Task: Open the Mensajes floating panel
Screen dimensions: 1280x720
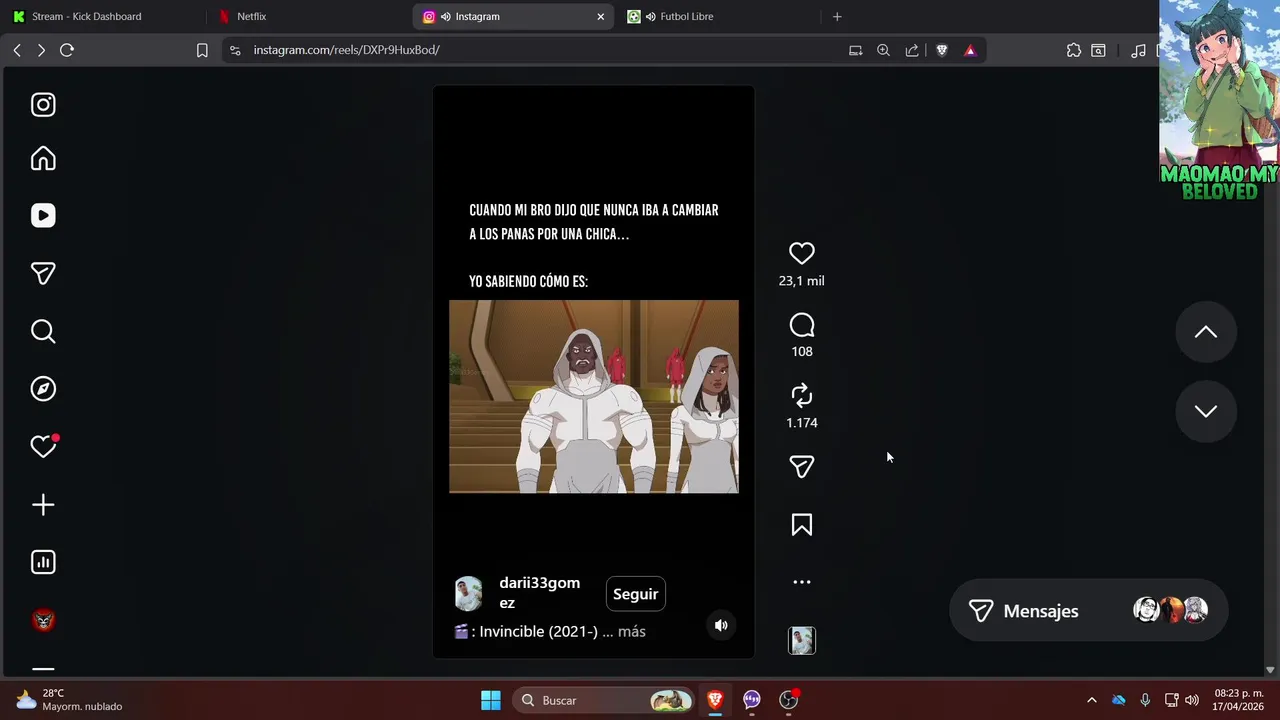Action: (1088, 610)
